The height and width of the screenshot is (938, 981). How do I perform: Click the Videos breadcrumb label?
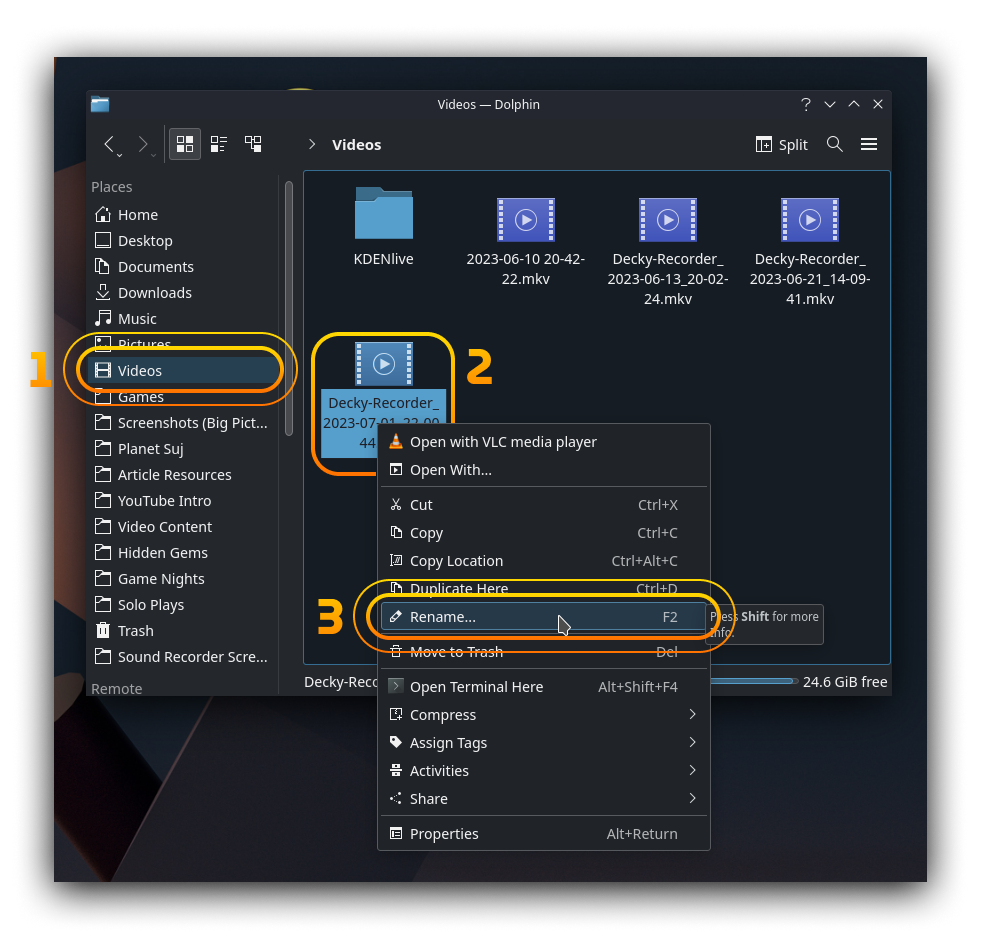pyautogui.click(x=357, y=145)
